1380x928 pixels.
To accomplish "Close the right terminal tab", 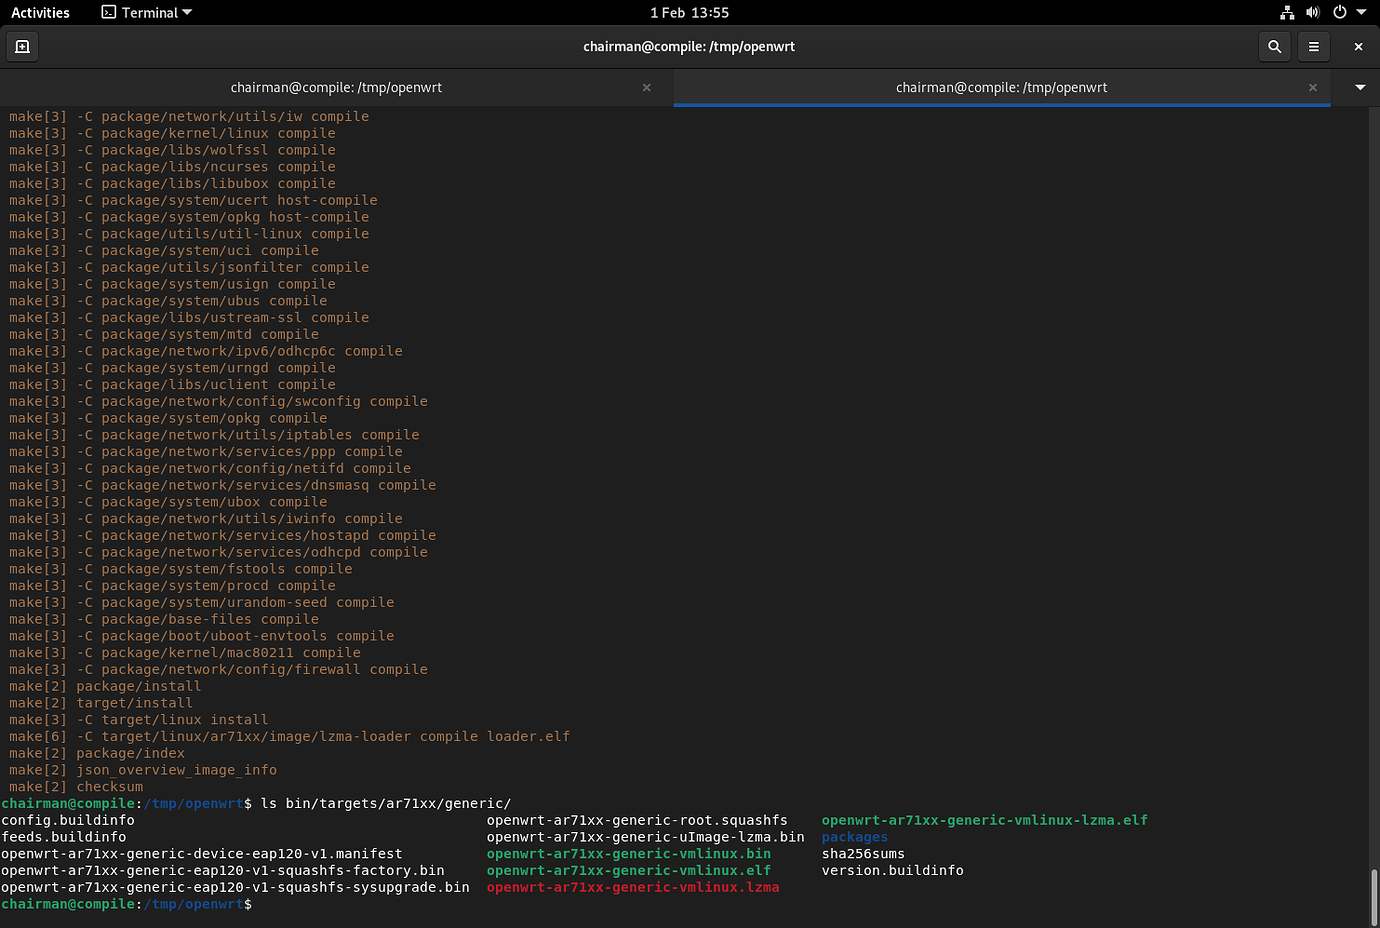I will 1312,87.
